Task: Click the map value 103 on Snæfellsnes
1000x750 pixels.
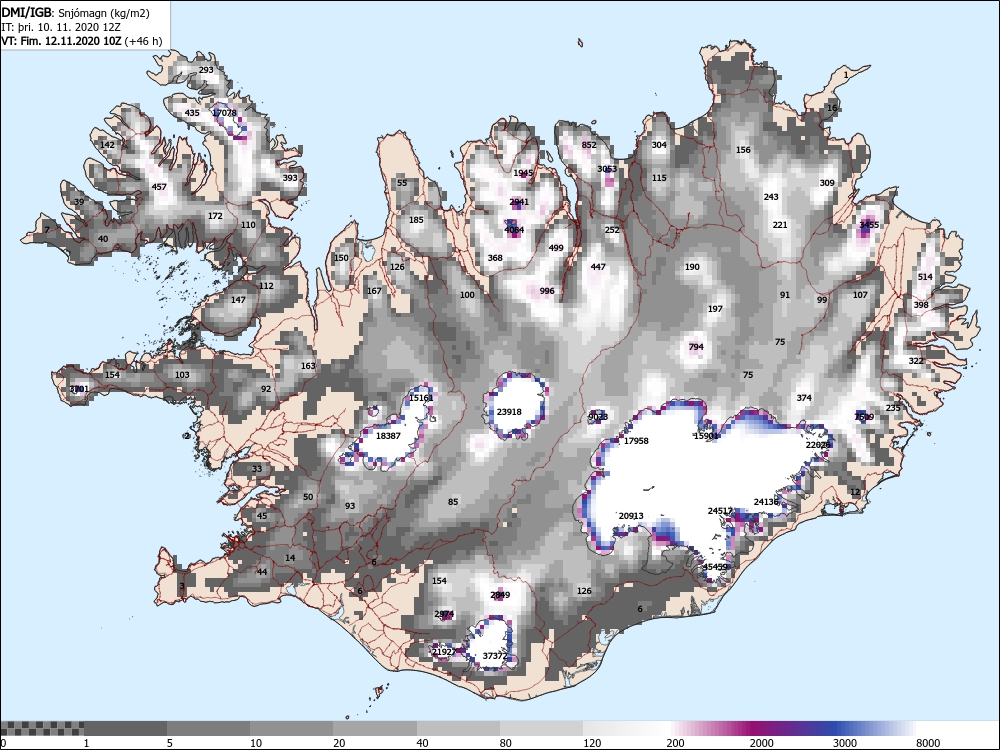Action: coord(182,375)
